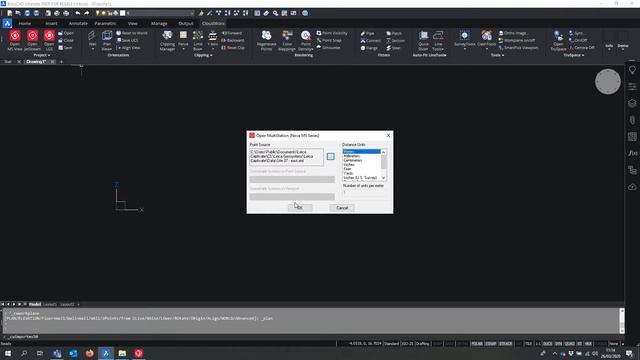Toggle DYN in the status bar
Image resolution: width=640 pixels, height=360 pixels.
[x=558, y=344]
